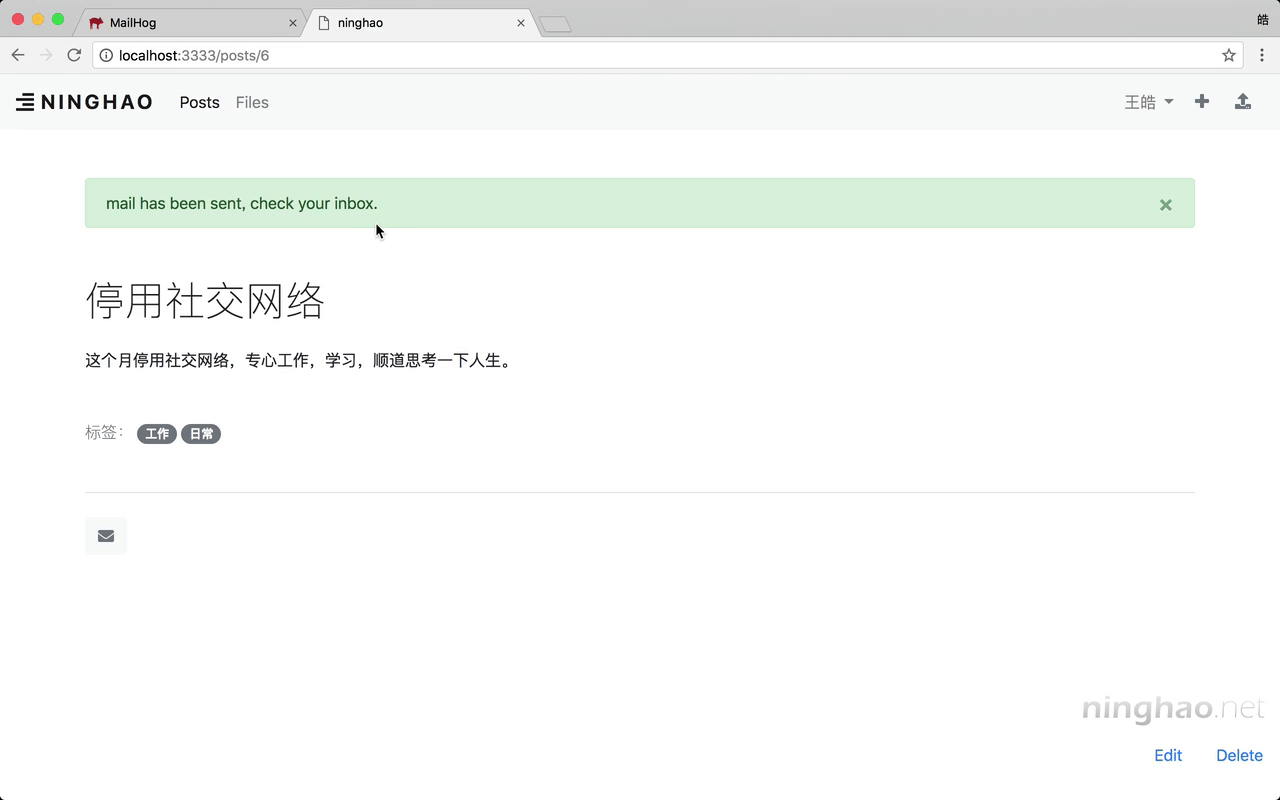Viewport: 1280px width, 800px height.
Task: Open the Posts navigation item
Action: (199, 102)
